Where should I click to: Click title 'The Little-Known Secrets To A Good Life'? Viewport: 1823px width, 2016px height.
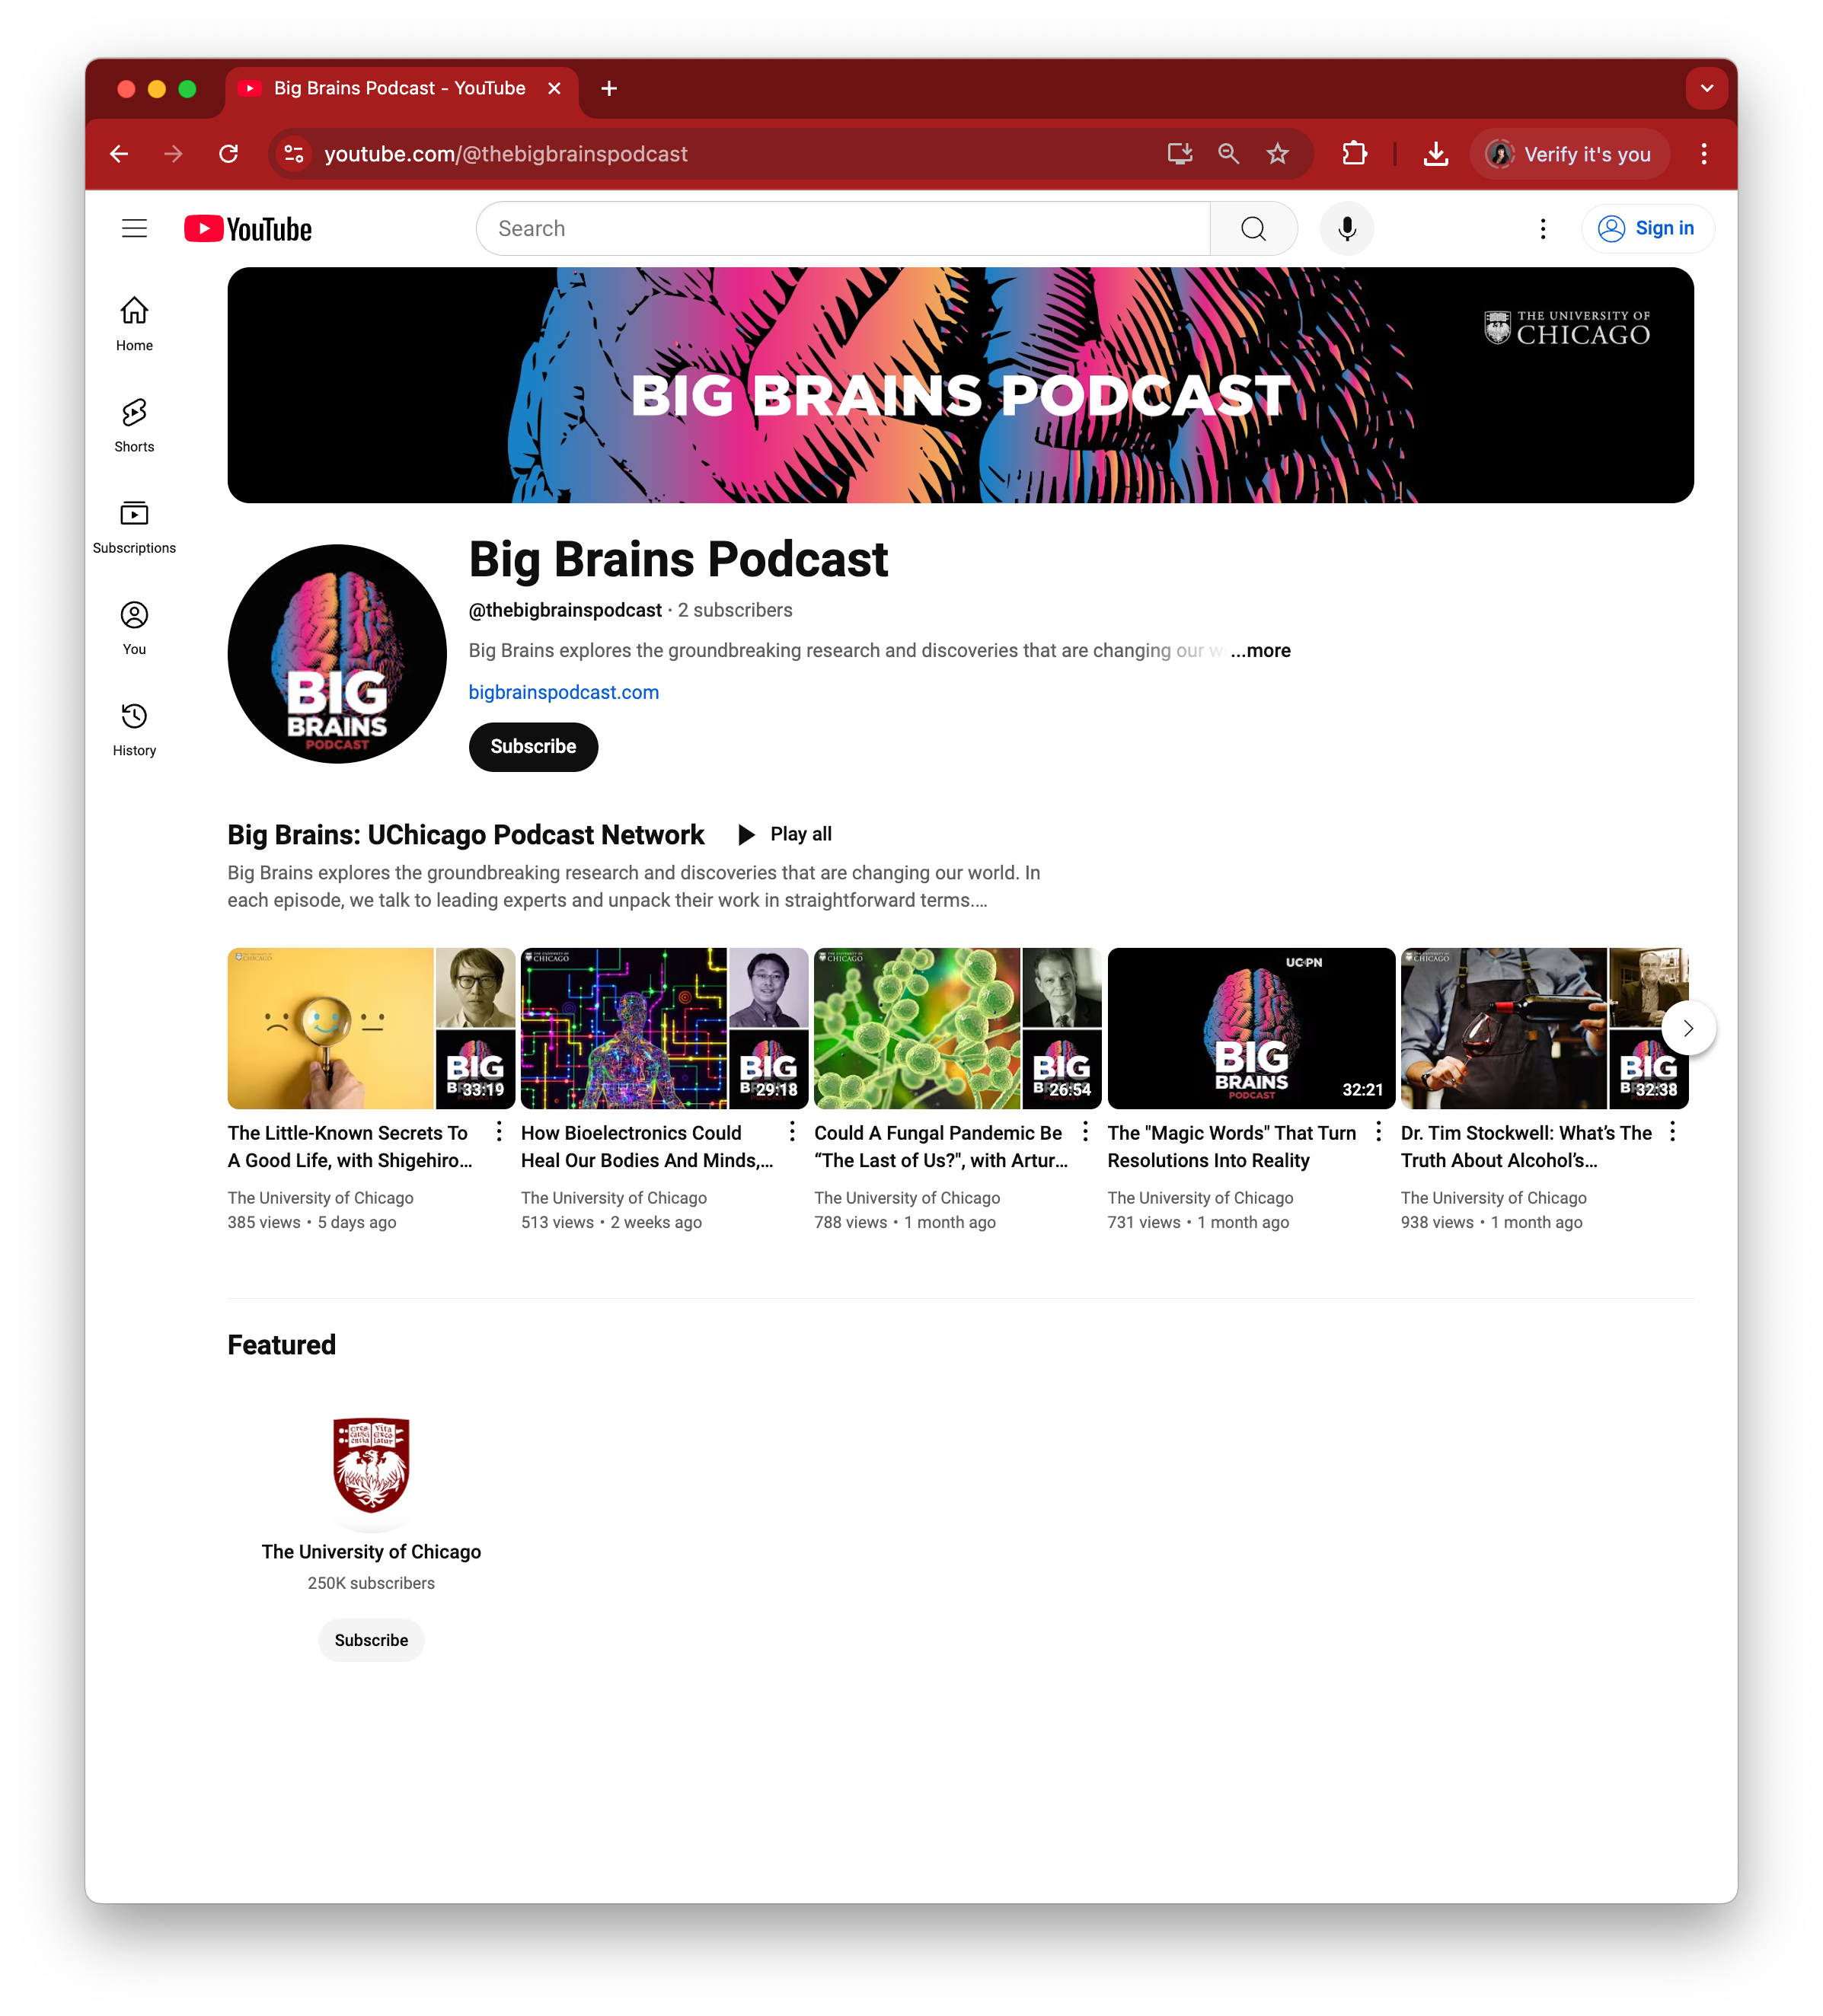(350, 1147)
